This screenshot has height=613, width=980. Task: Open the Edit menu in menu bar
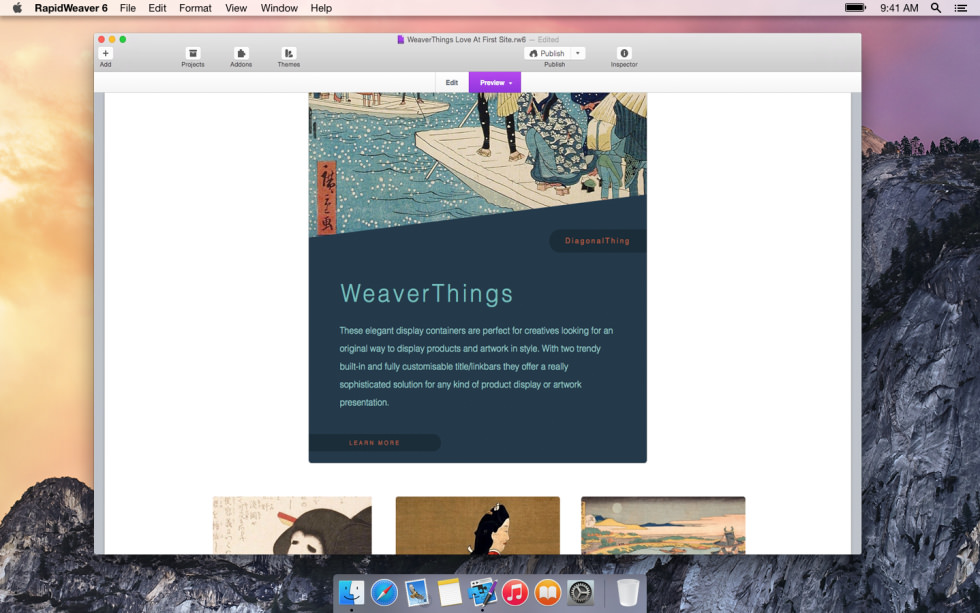157,8
